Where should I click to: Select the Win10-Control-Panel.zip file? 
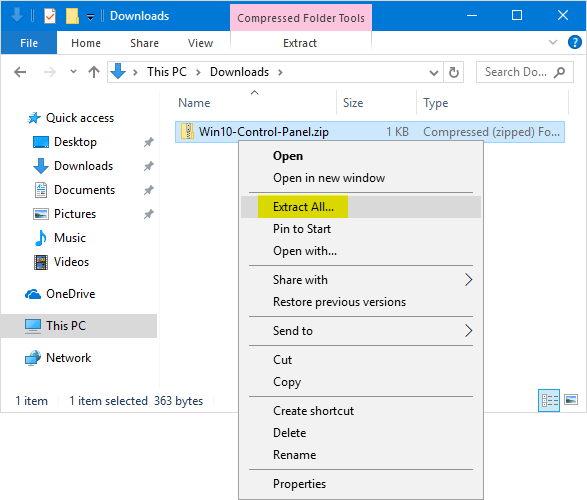pos(369,132)
